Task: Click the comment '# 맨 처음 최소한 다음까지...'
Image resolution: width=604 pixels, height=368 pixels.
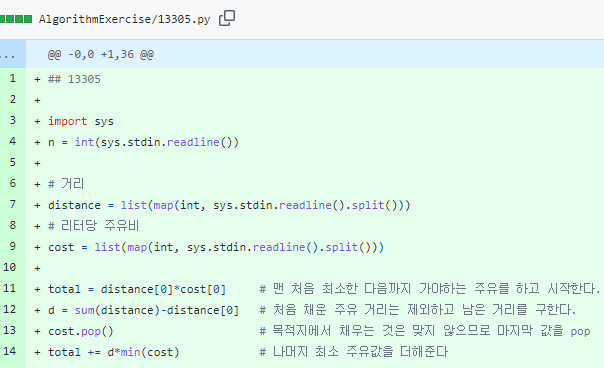Action: click(430, 289)
